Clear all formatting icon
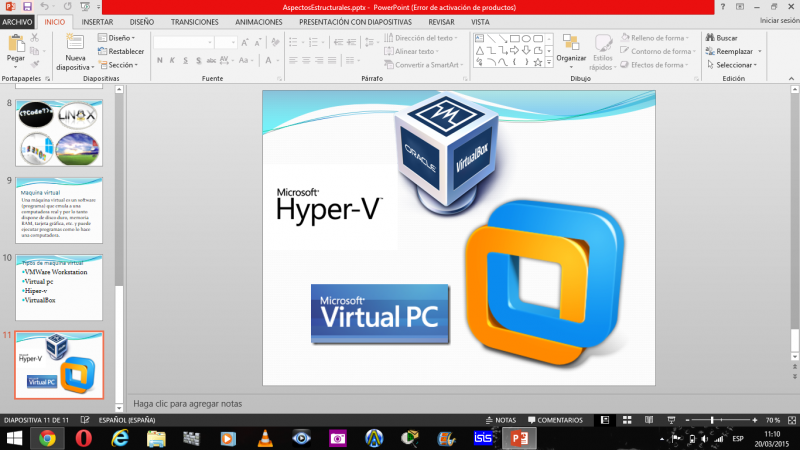Screen dimensions: 800x450 pos(275,42)
